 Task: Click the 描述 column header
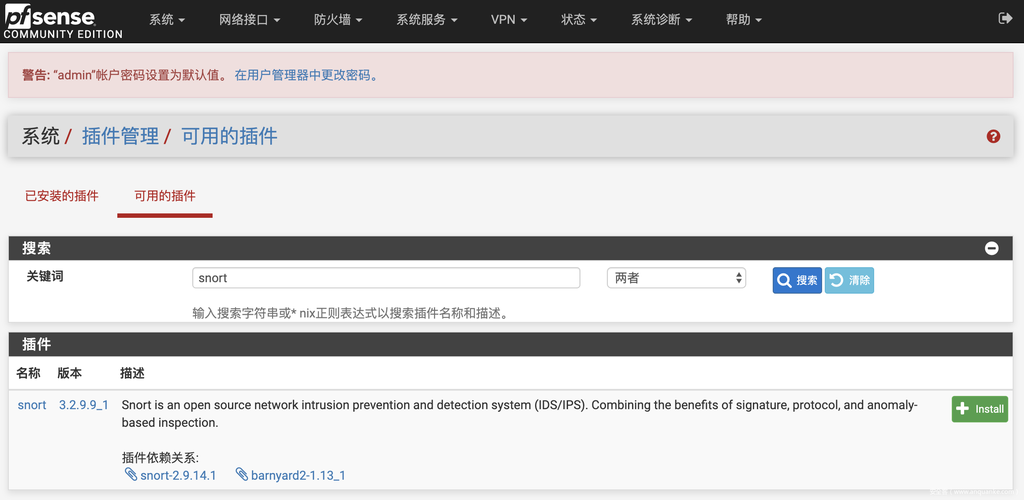pos(133,373)
